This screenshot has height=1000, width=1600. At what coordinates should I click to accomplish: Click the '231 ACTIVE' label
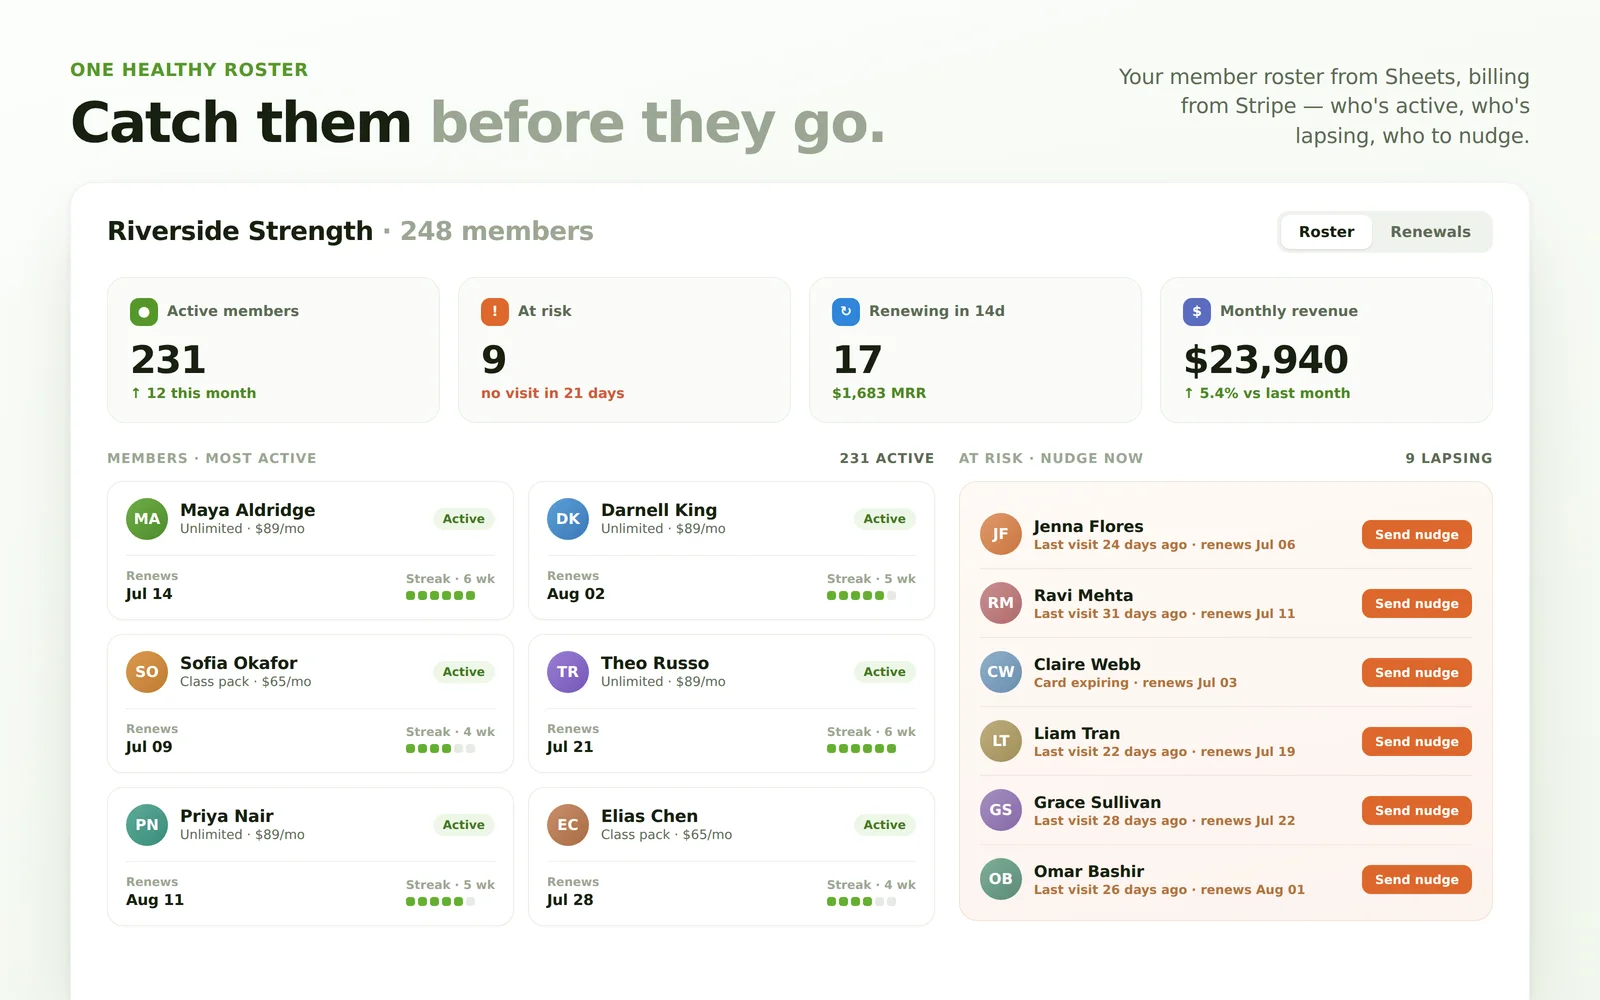tap(887, 458)
